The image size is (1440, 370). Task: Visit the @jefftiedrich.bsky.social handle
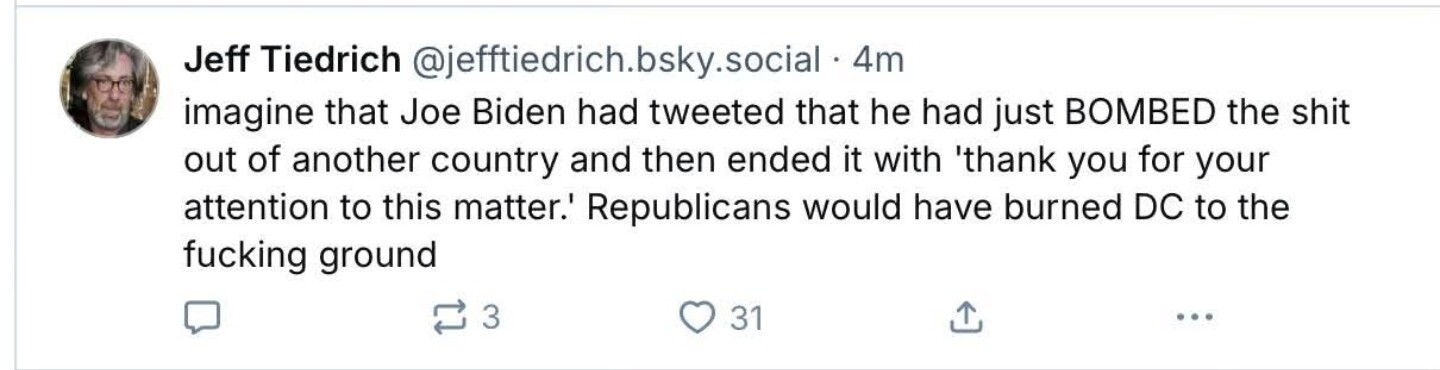tap(613, 62)
